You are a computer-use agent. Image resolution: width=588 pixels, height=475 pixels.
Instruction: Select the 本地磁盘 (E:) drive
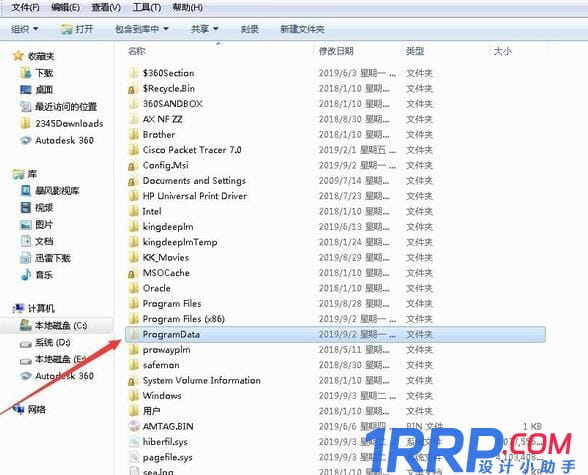(60, 359)
